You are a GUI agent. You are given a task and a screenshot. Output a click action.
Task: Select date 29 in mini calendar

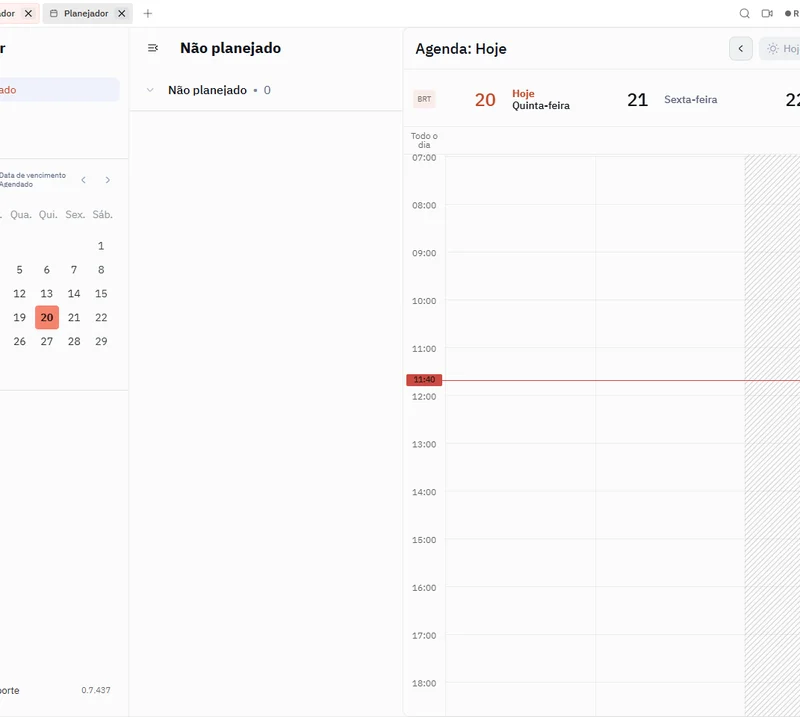point(101,341)
